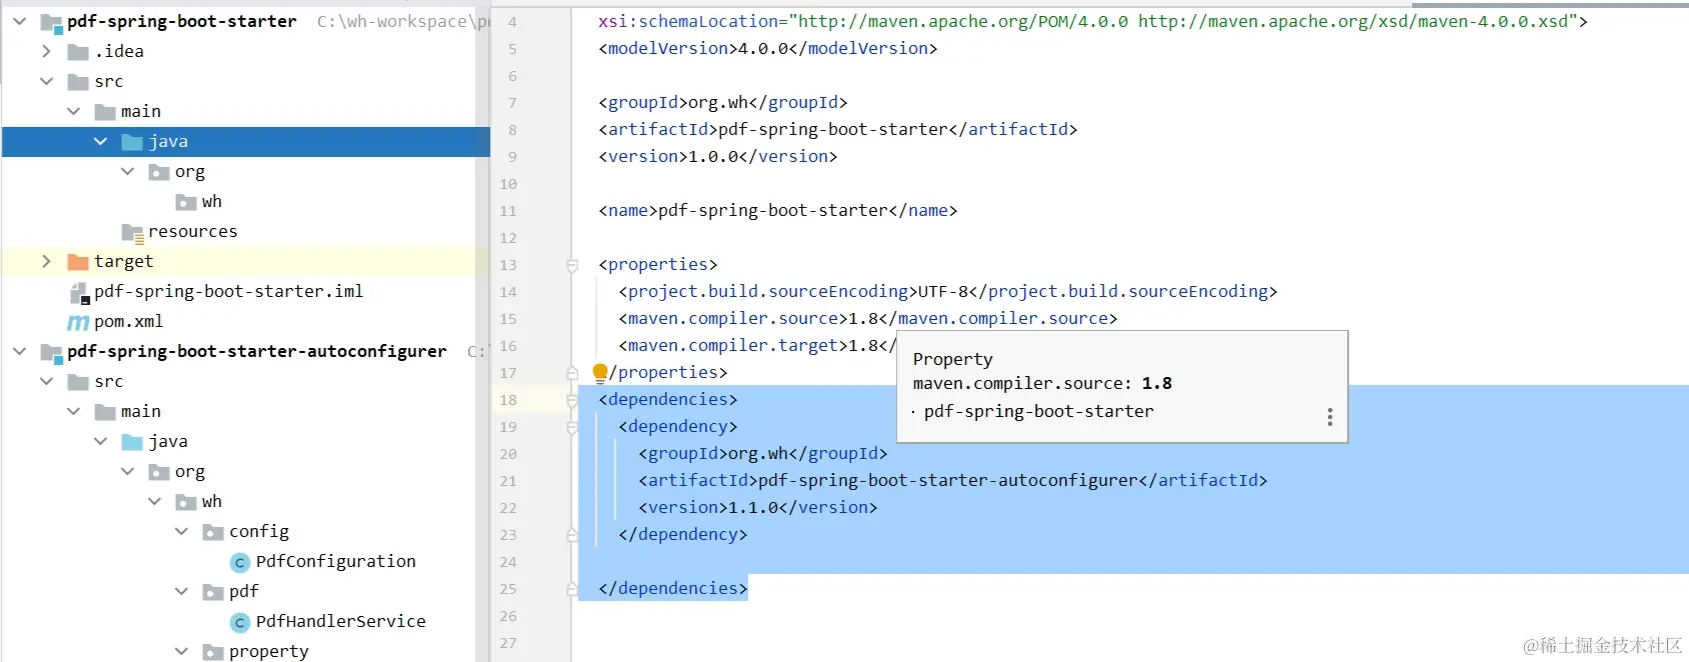Select the .idea folder icon

click(78, 51)
